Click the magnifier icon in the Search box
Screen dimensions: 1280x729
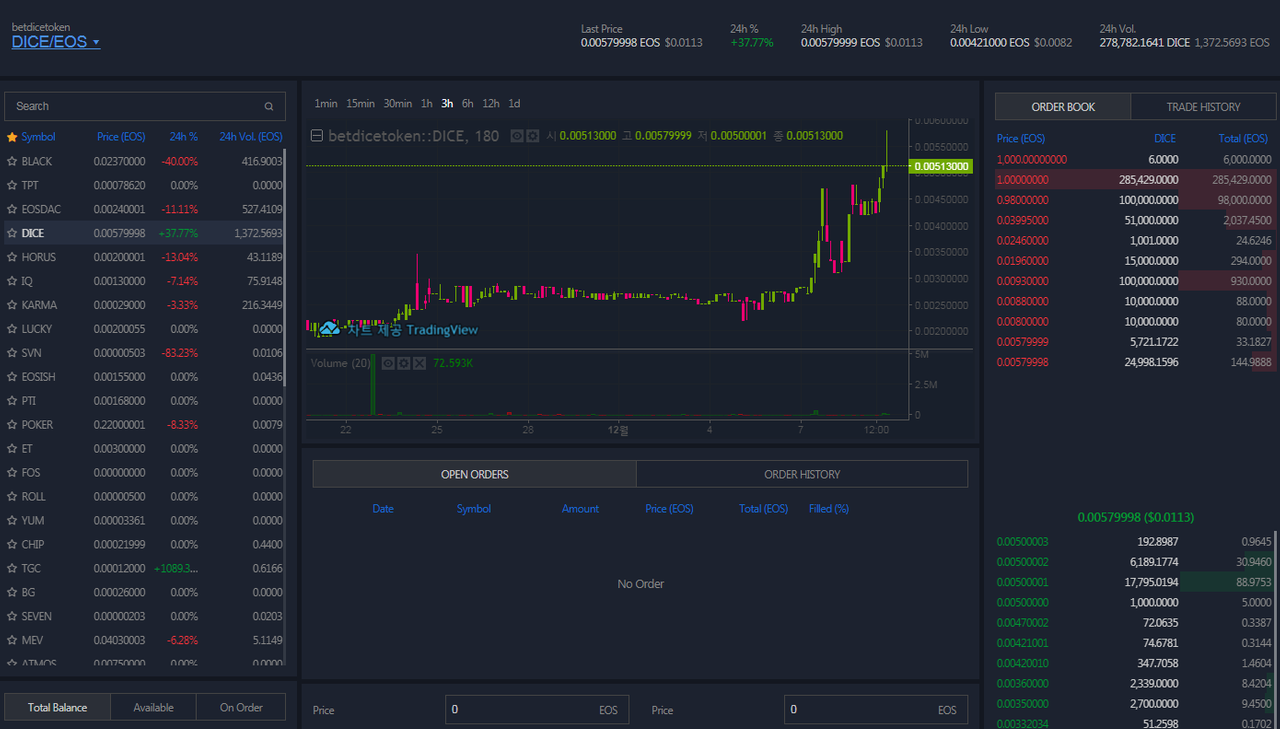click(269, 106)
